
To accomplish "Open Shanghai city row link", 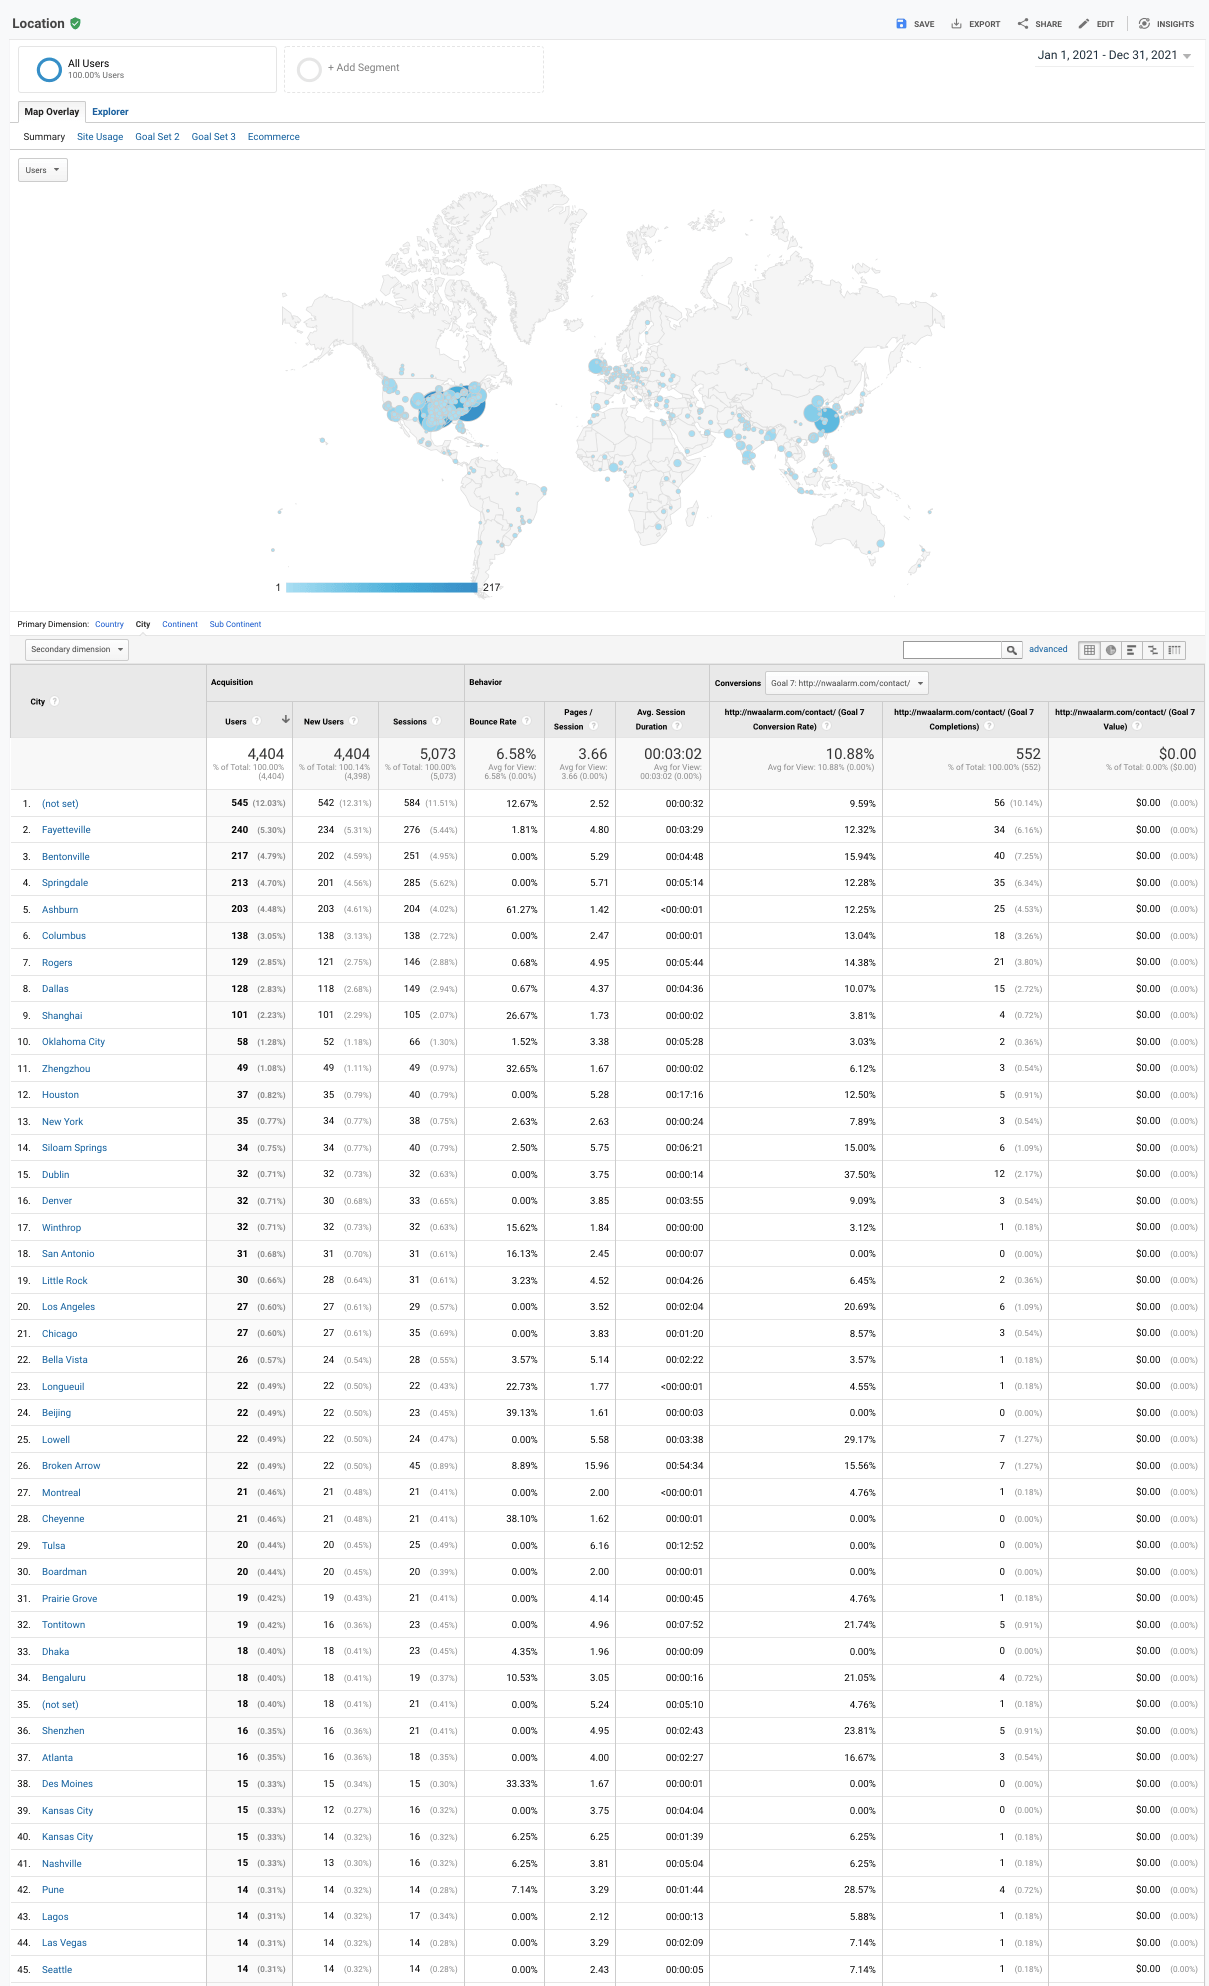I will 62,1016.
